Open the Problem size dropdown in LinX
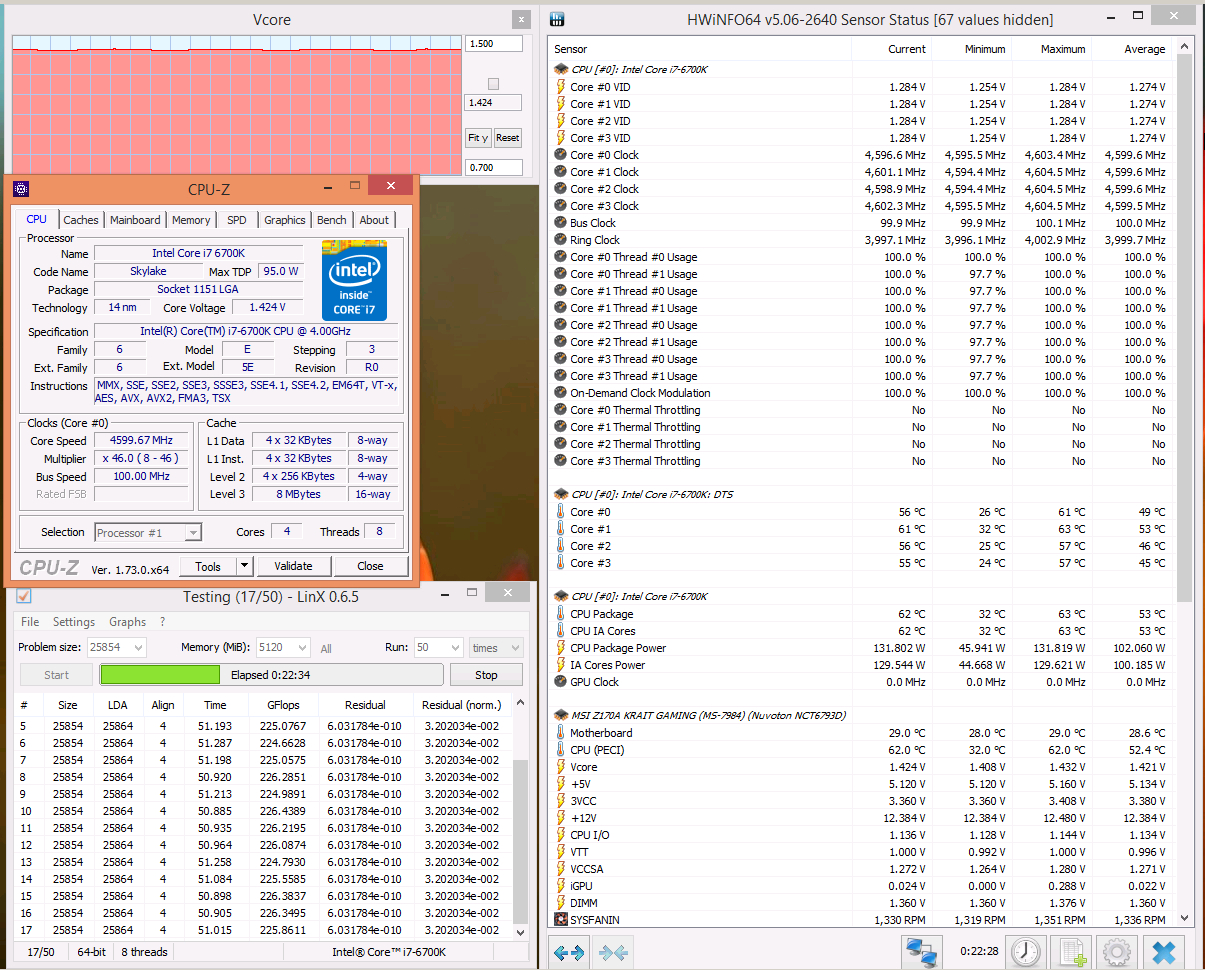This screenshot has width=1205, height=971. coord(137,647)
